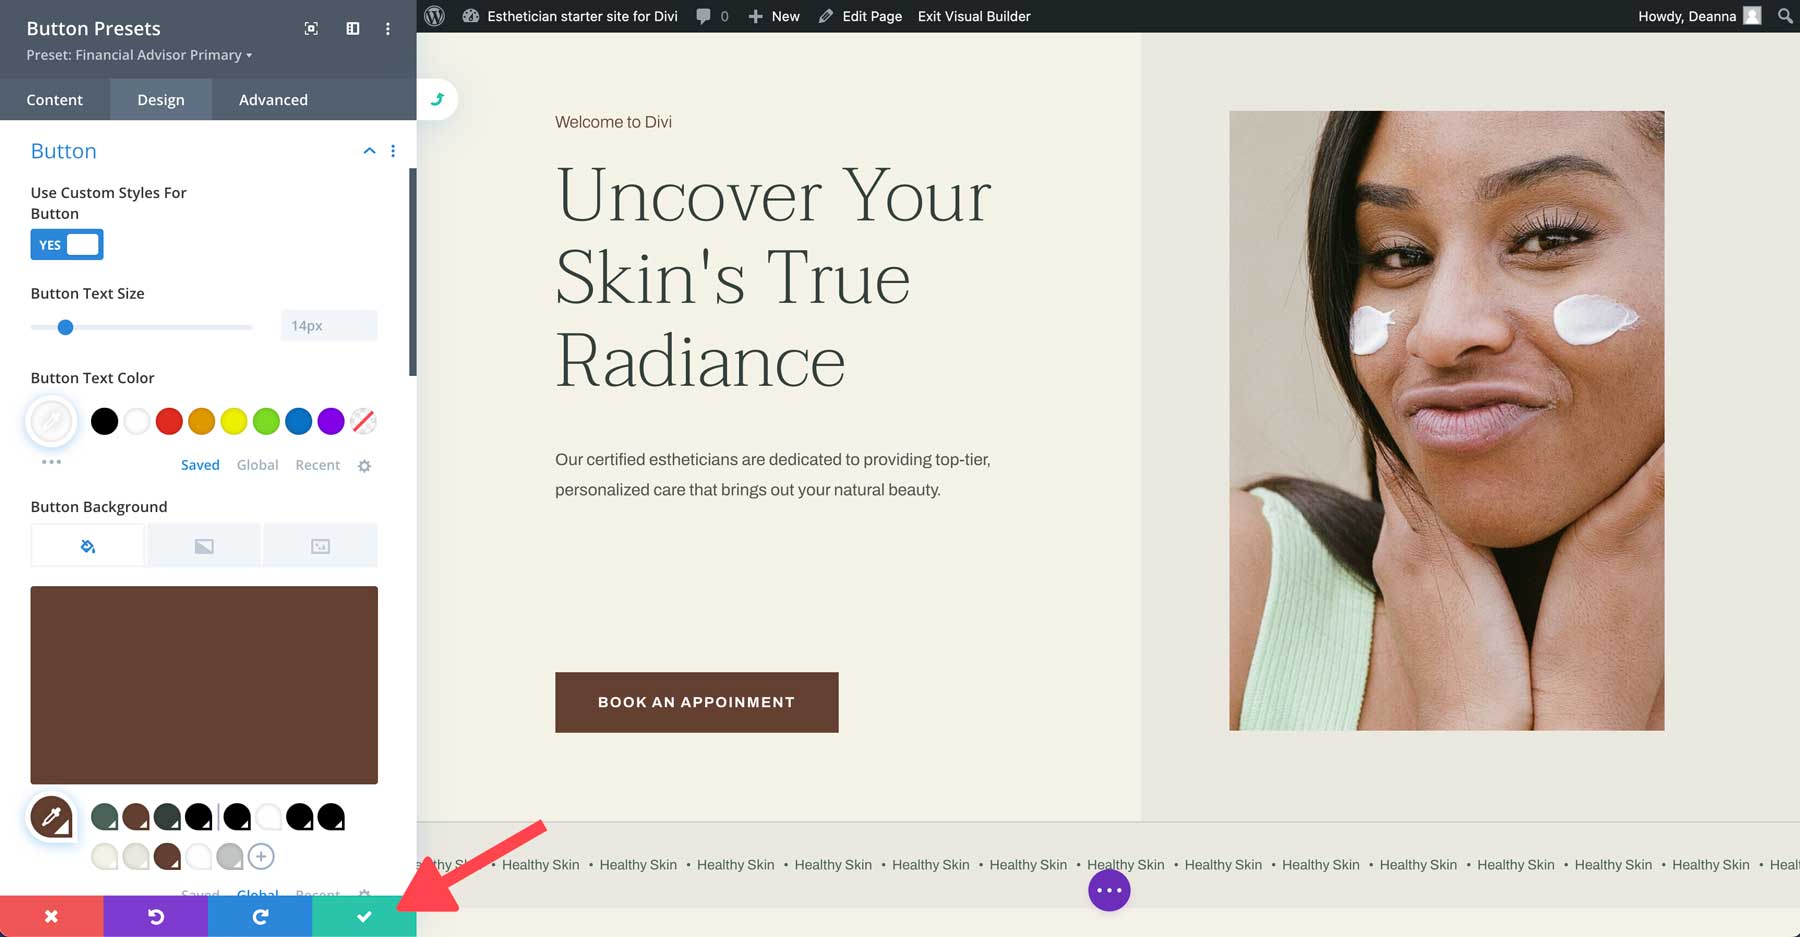Disable Use Custom Styles For Button
Viewport: 1800px width, 937px height.
(x=66, y=244)
